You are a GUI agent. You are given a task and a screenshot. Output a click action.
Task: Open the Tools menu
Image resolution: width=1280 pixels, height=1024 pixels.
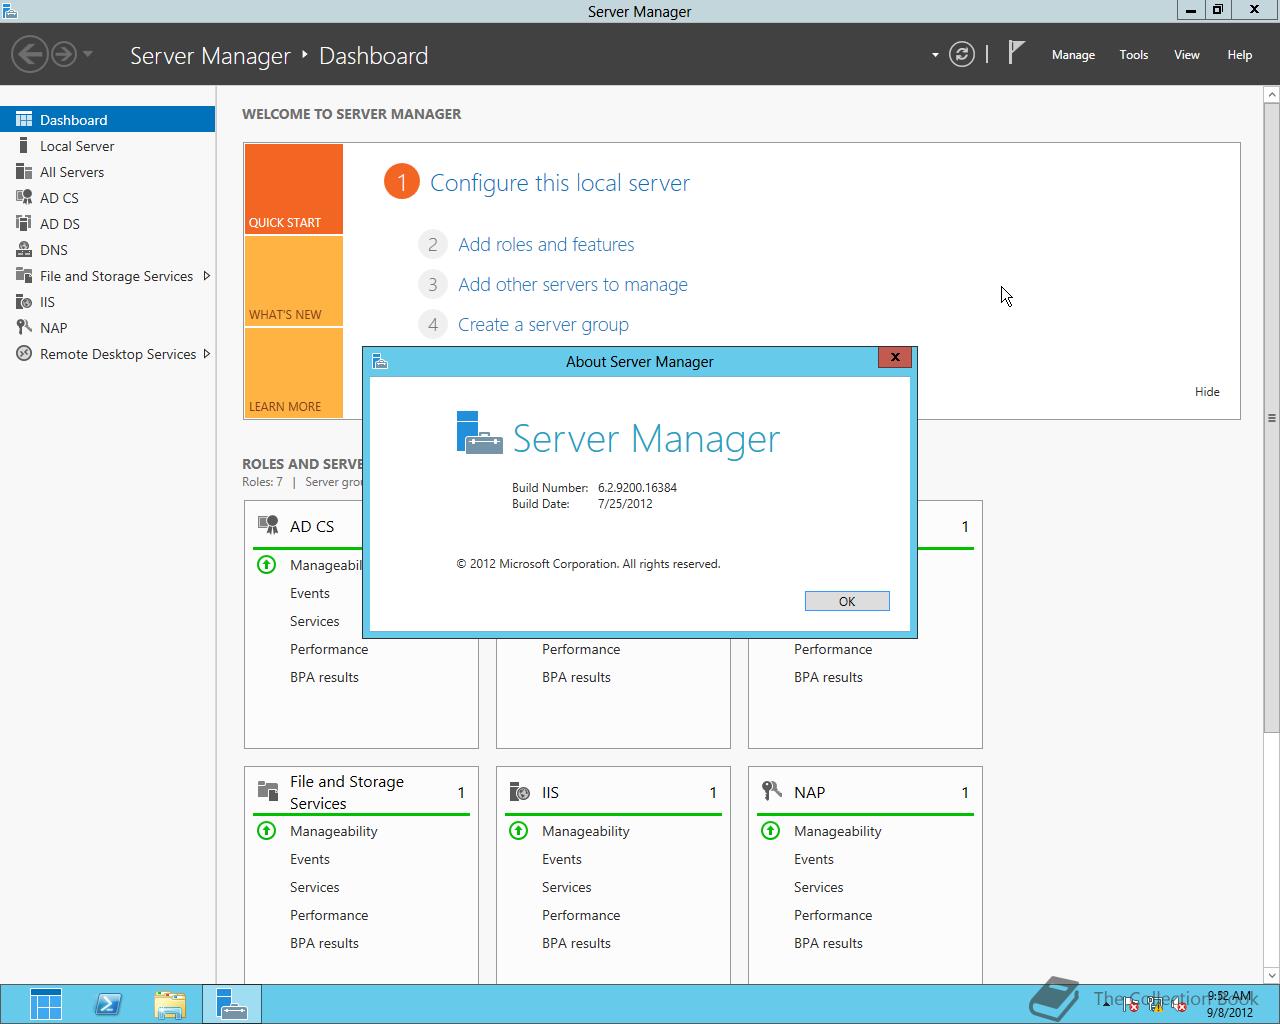coord(1134,55)
